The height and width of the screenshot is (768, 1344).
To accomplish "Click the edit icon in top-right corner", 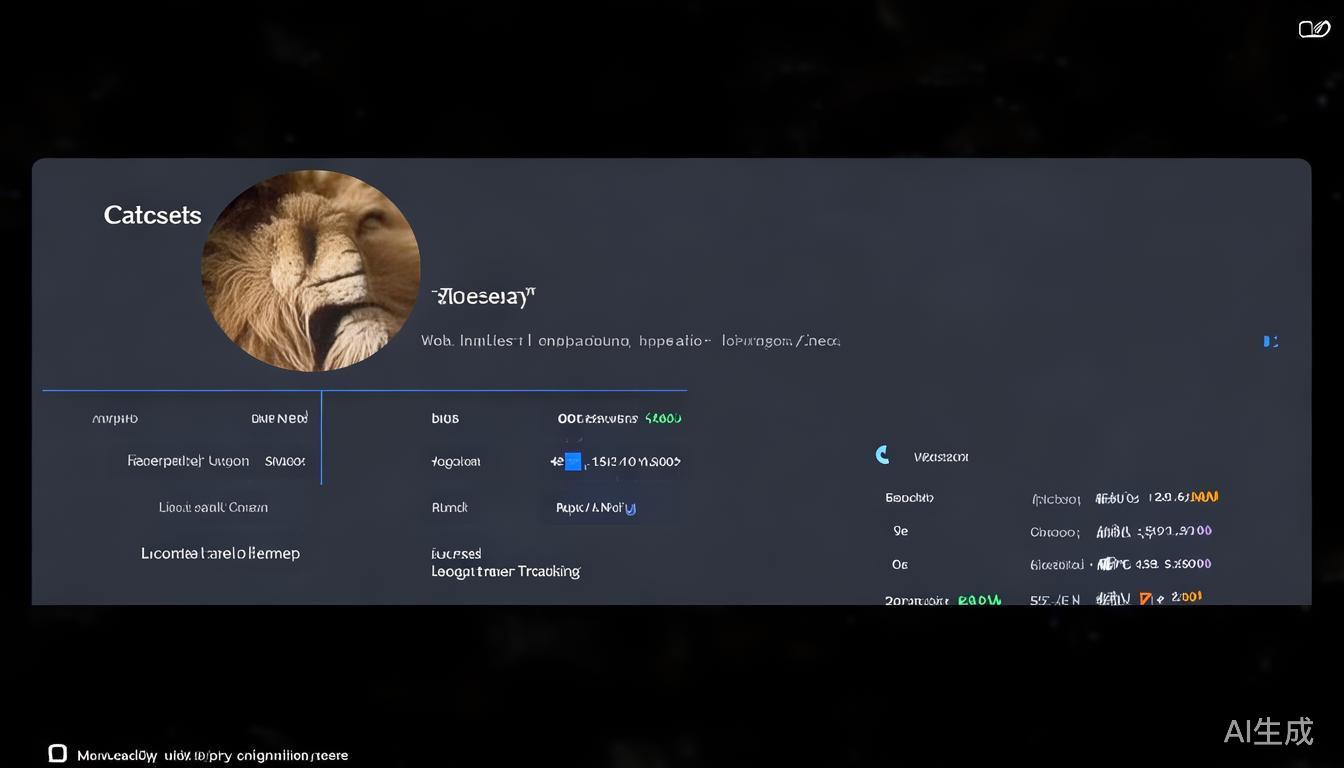I will coord(1313,29).
